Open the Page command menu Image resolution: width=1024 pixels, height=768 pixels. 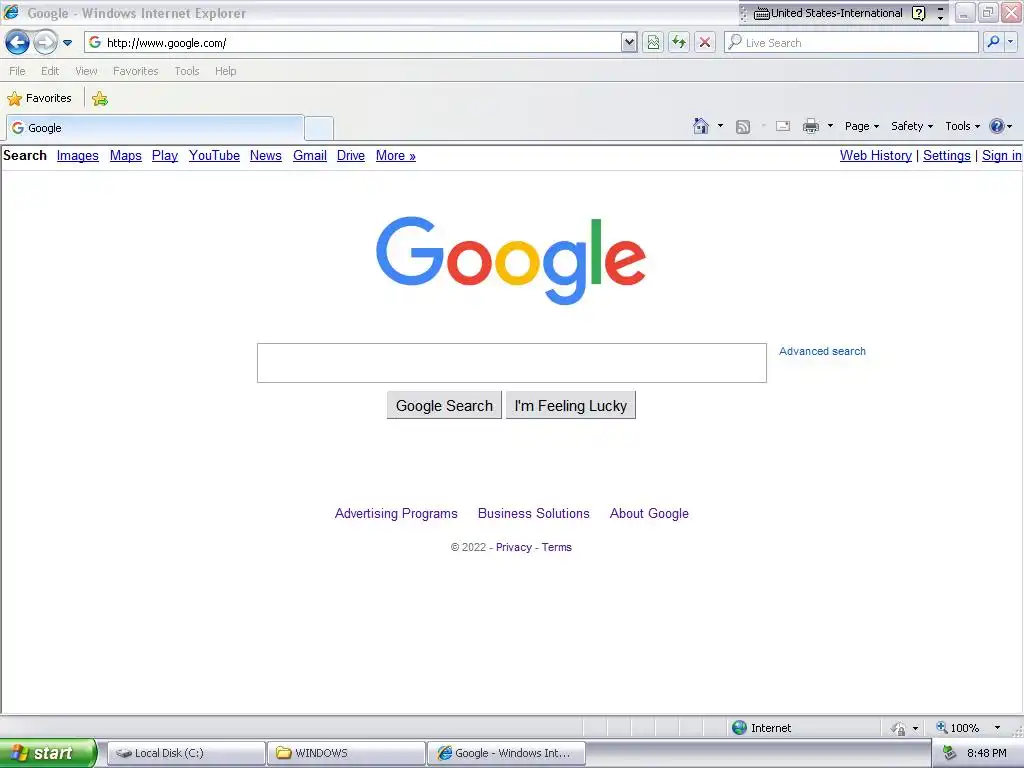pyautogui.click(x=861, y=126)
